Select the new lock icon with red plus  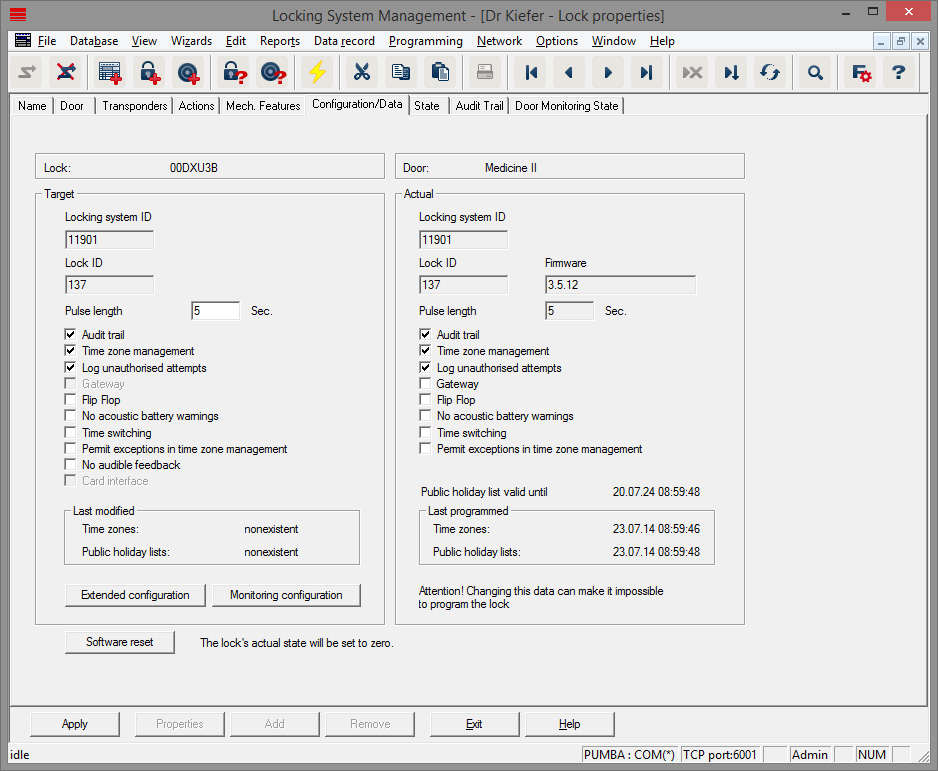coord(149,72)
